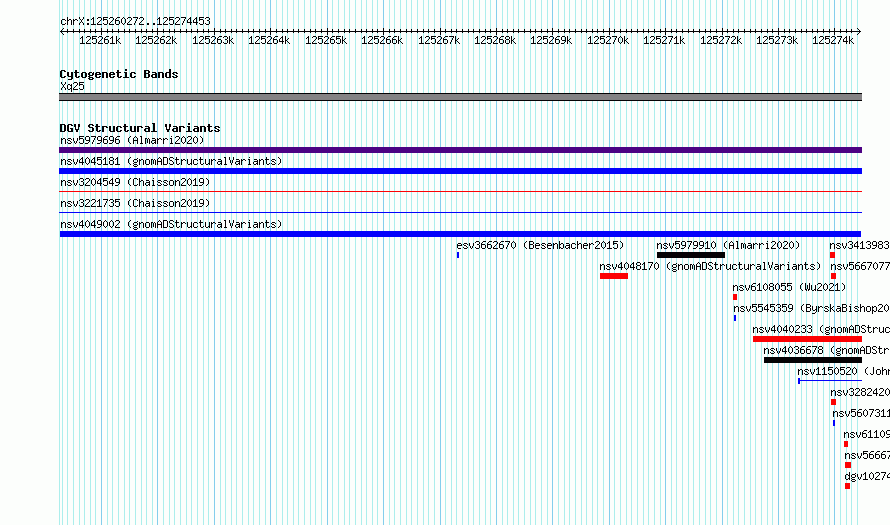Click the Cytogenetic Bands track heading
This screenshot has height=525, width=890.
[x=119, y=74]
